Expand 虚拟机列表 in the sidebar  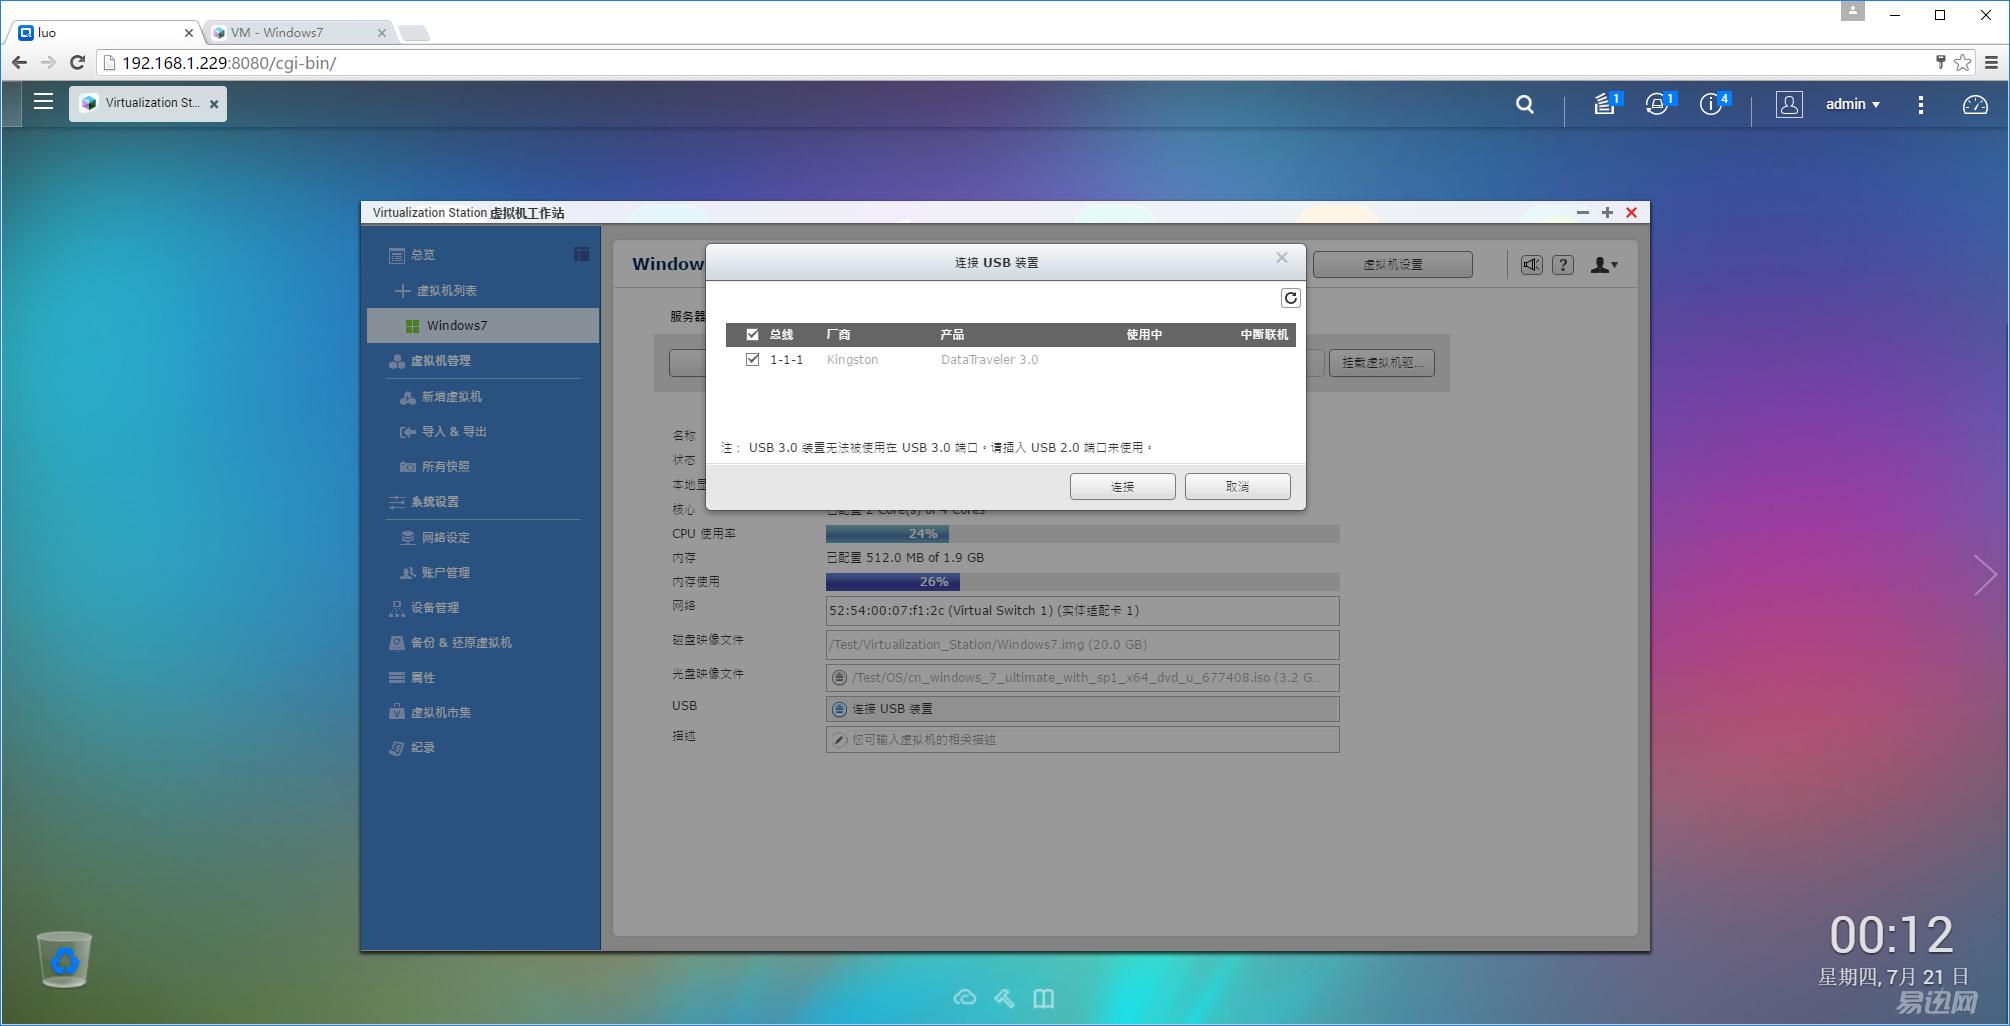[437, 290]
